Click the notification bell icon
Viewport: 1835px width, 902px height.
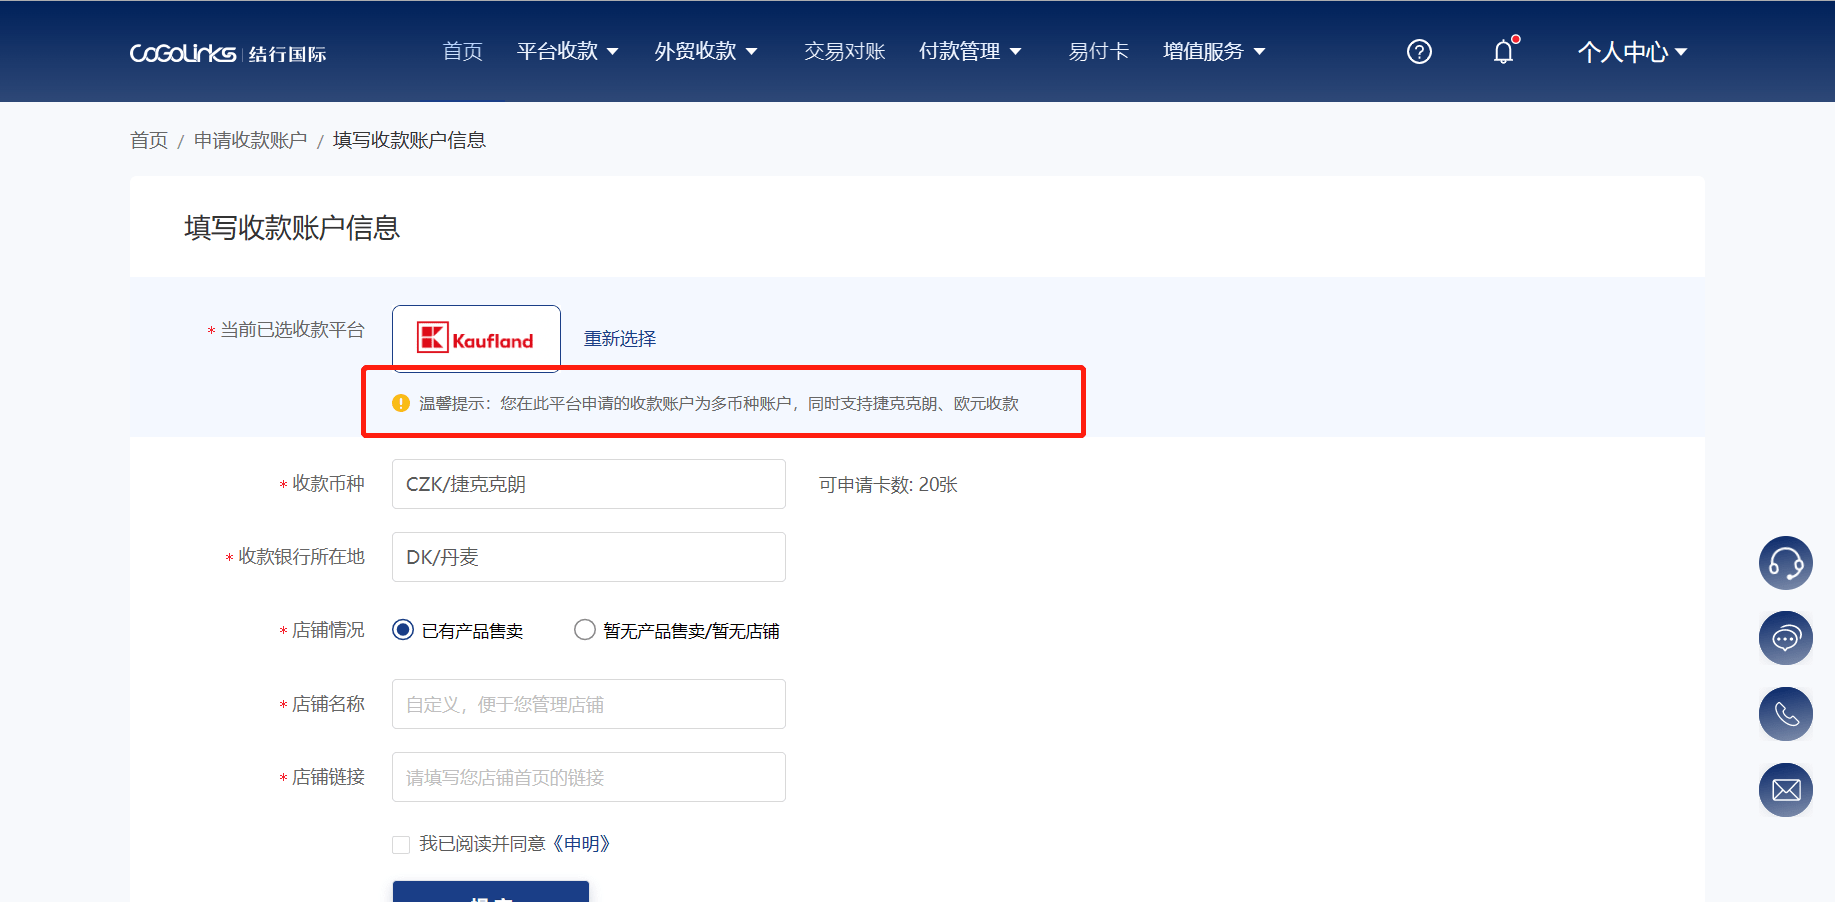[x=1503, y=51]
